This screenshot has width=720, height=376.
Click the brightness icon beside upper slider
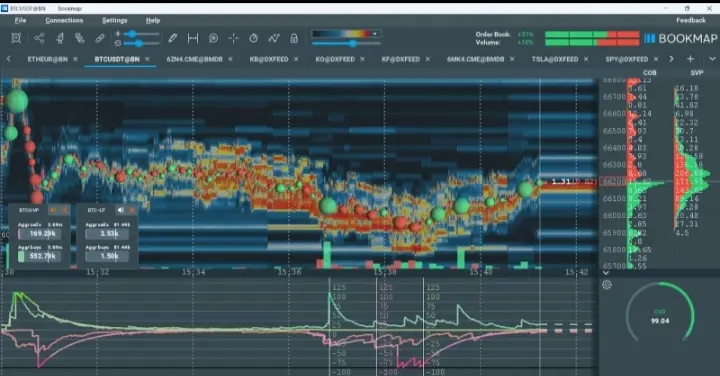click(118, 34)
